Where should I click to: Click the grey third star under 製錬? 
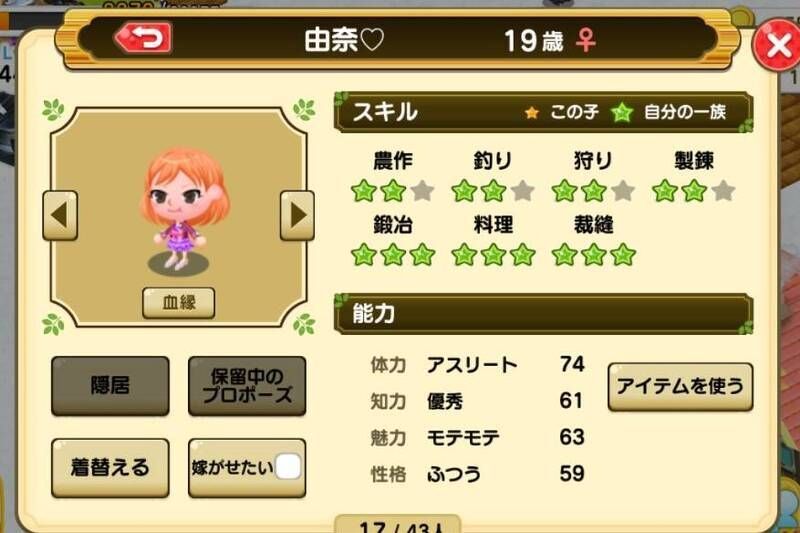click(723, 191)
